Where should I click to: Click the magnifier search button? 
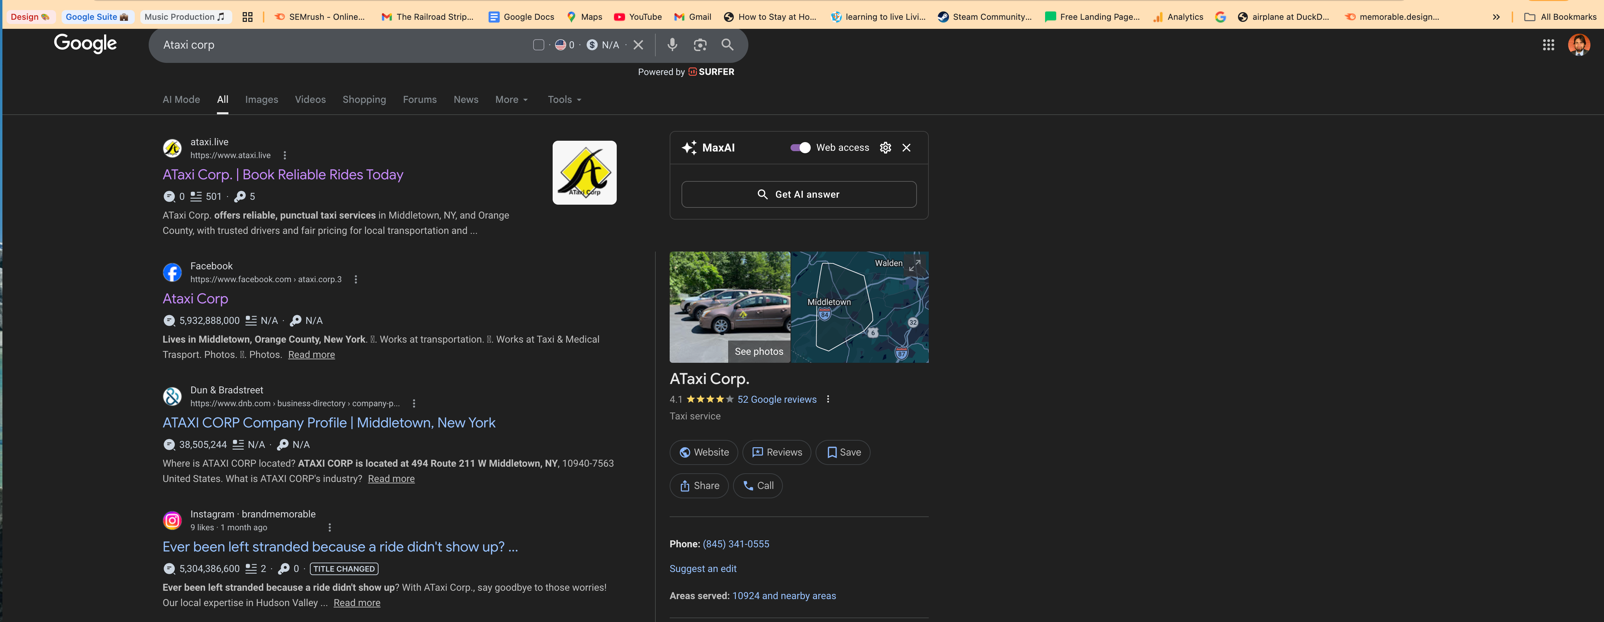(x=728, y=45)
